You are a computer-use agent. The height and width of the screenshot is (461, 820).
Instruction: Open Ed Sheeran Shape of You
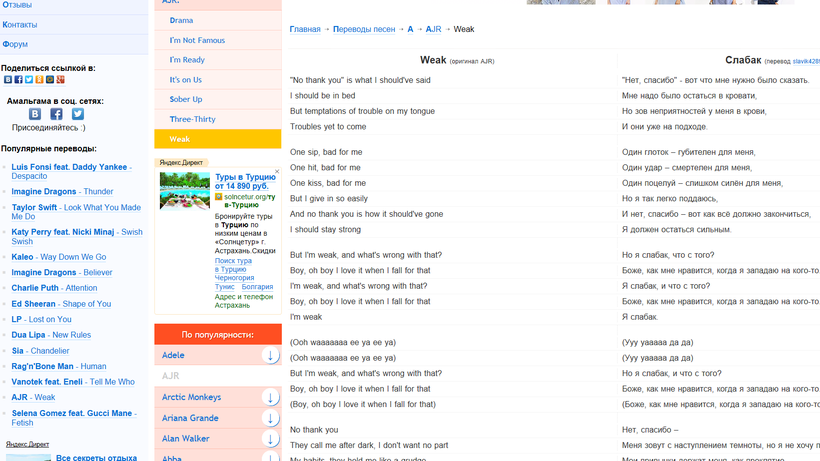(x=61, y=304)
